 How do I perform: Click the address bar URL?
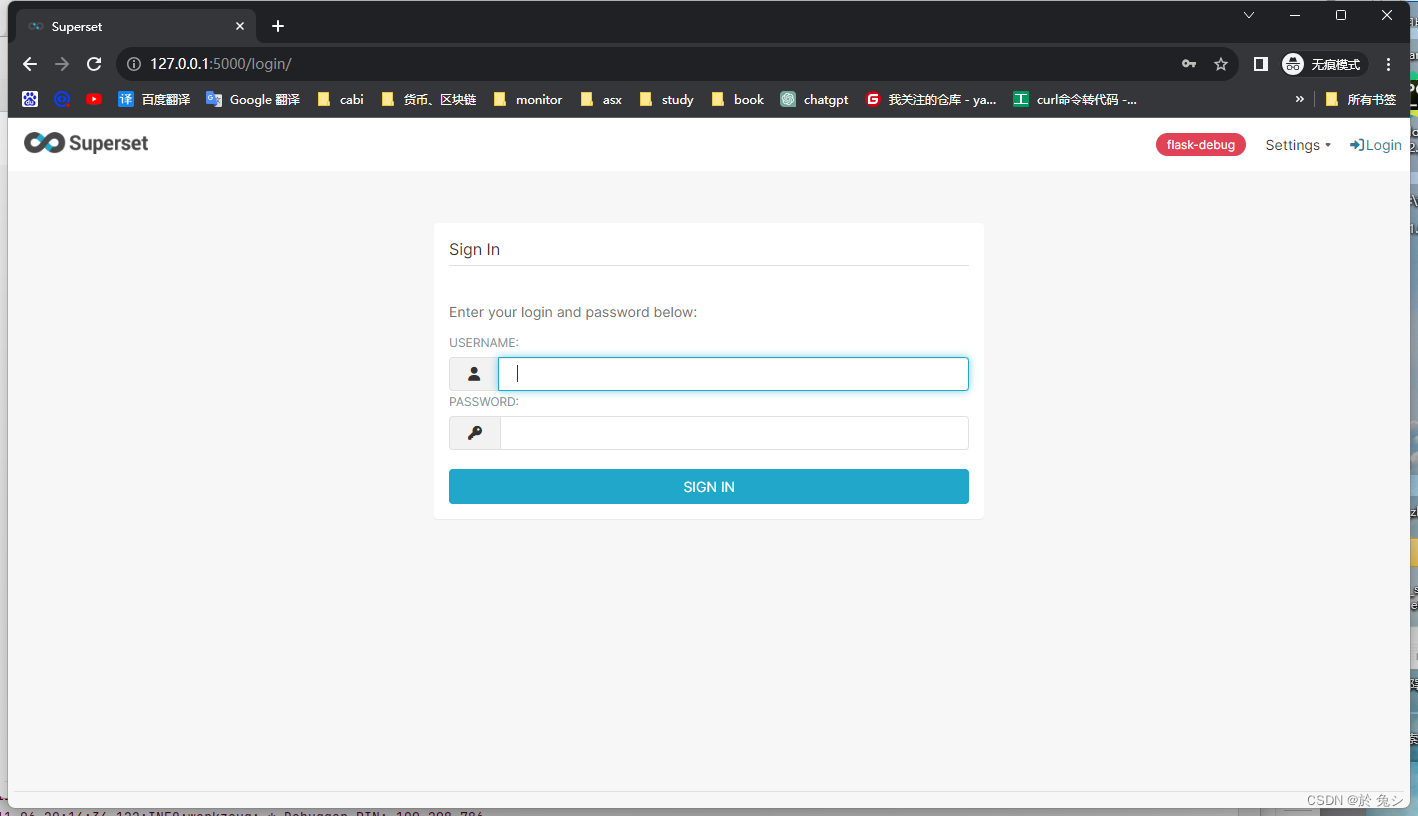[221, 64]
